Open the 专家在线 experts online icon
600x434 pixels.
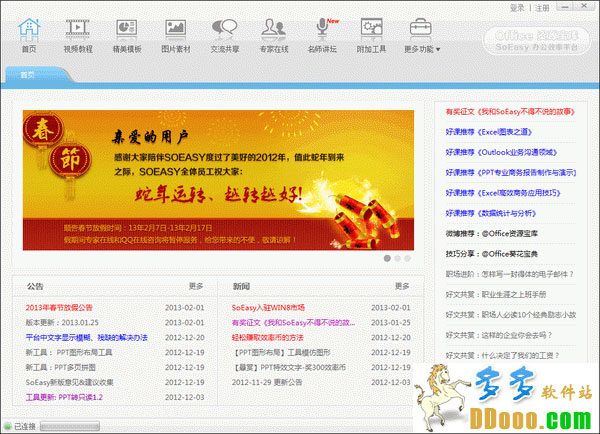click(x=274, y=30)
